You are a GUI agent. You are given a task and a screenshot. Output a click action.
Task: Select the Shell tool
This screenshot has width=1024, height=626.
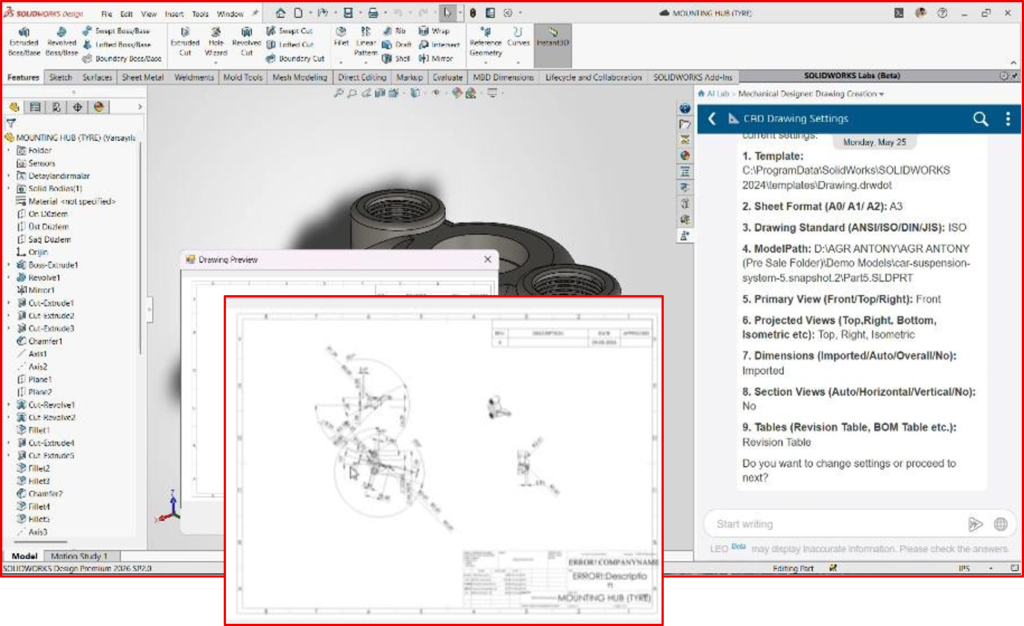coord(396,58)
